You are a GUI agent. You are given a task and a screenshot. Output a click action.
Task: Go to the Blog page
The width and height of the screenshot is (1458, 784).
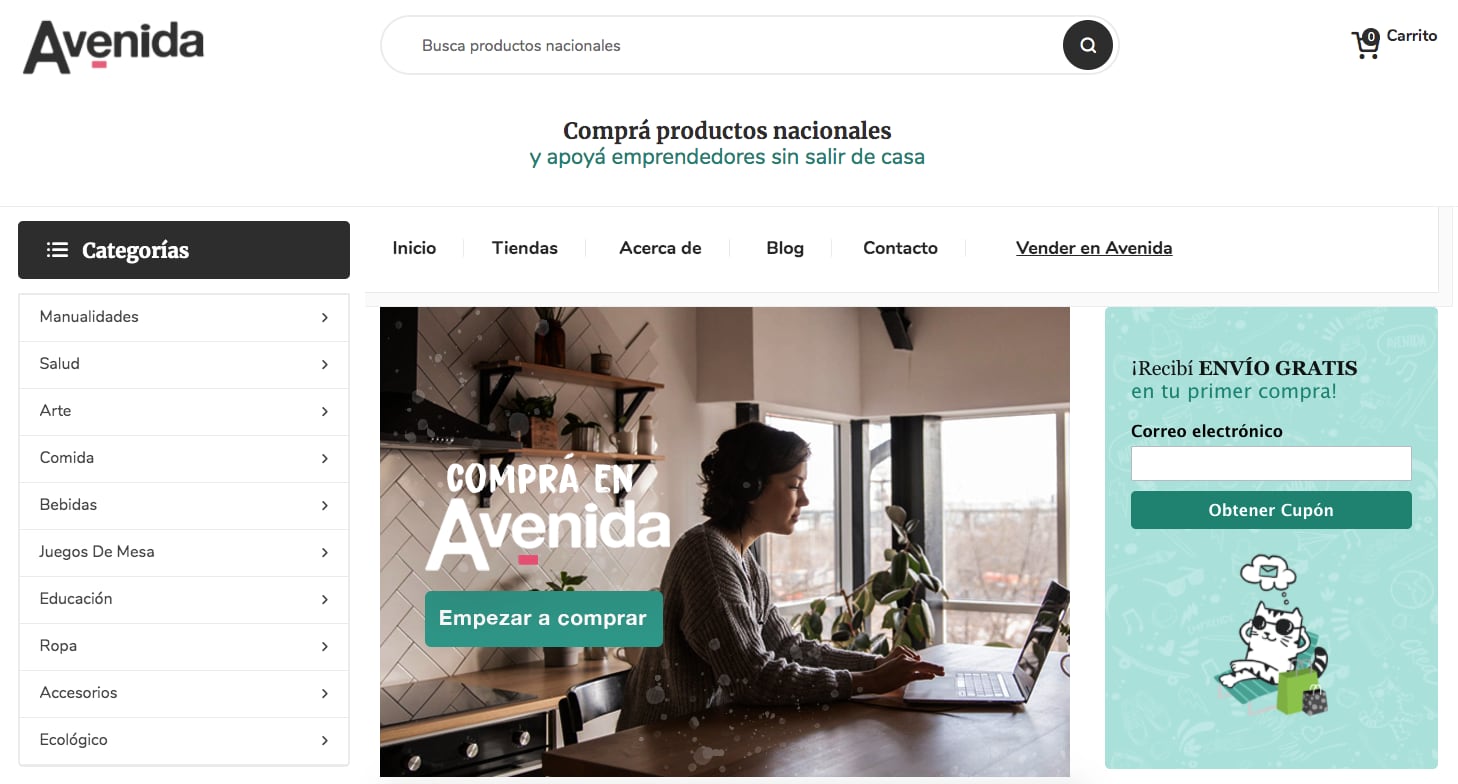[x=785, y=248]
